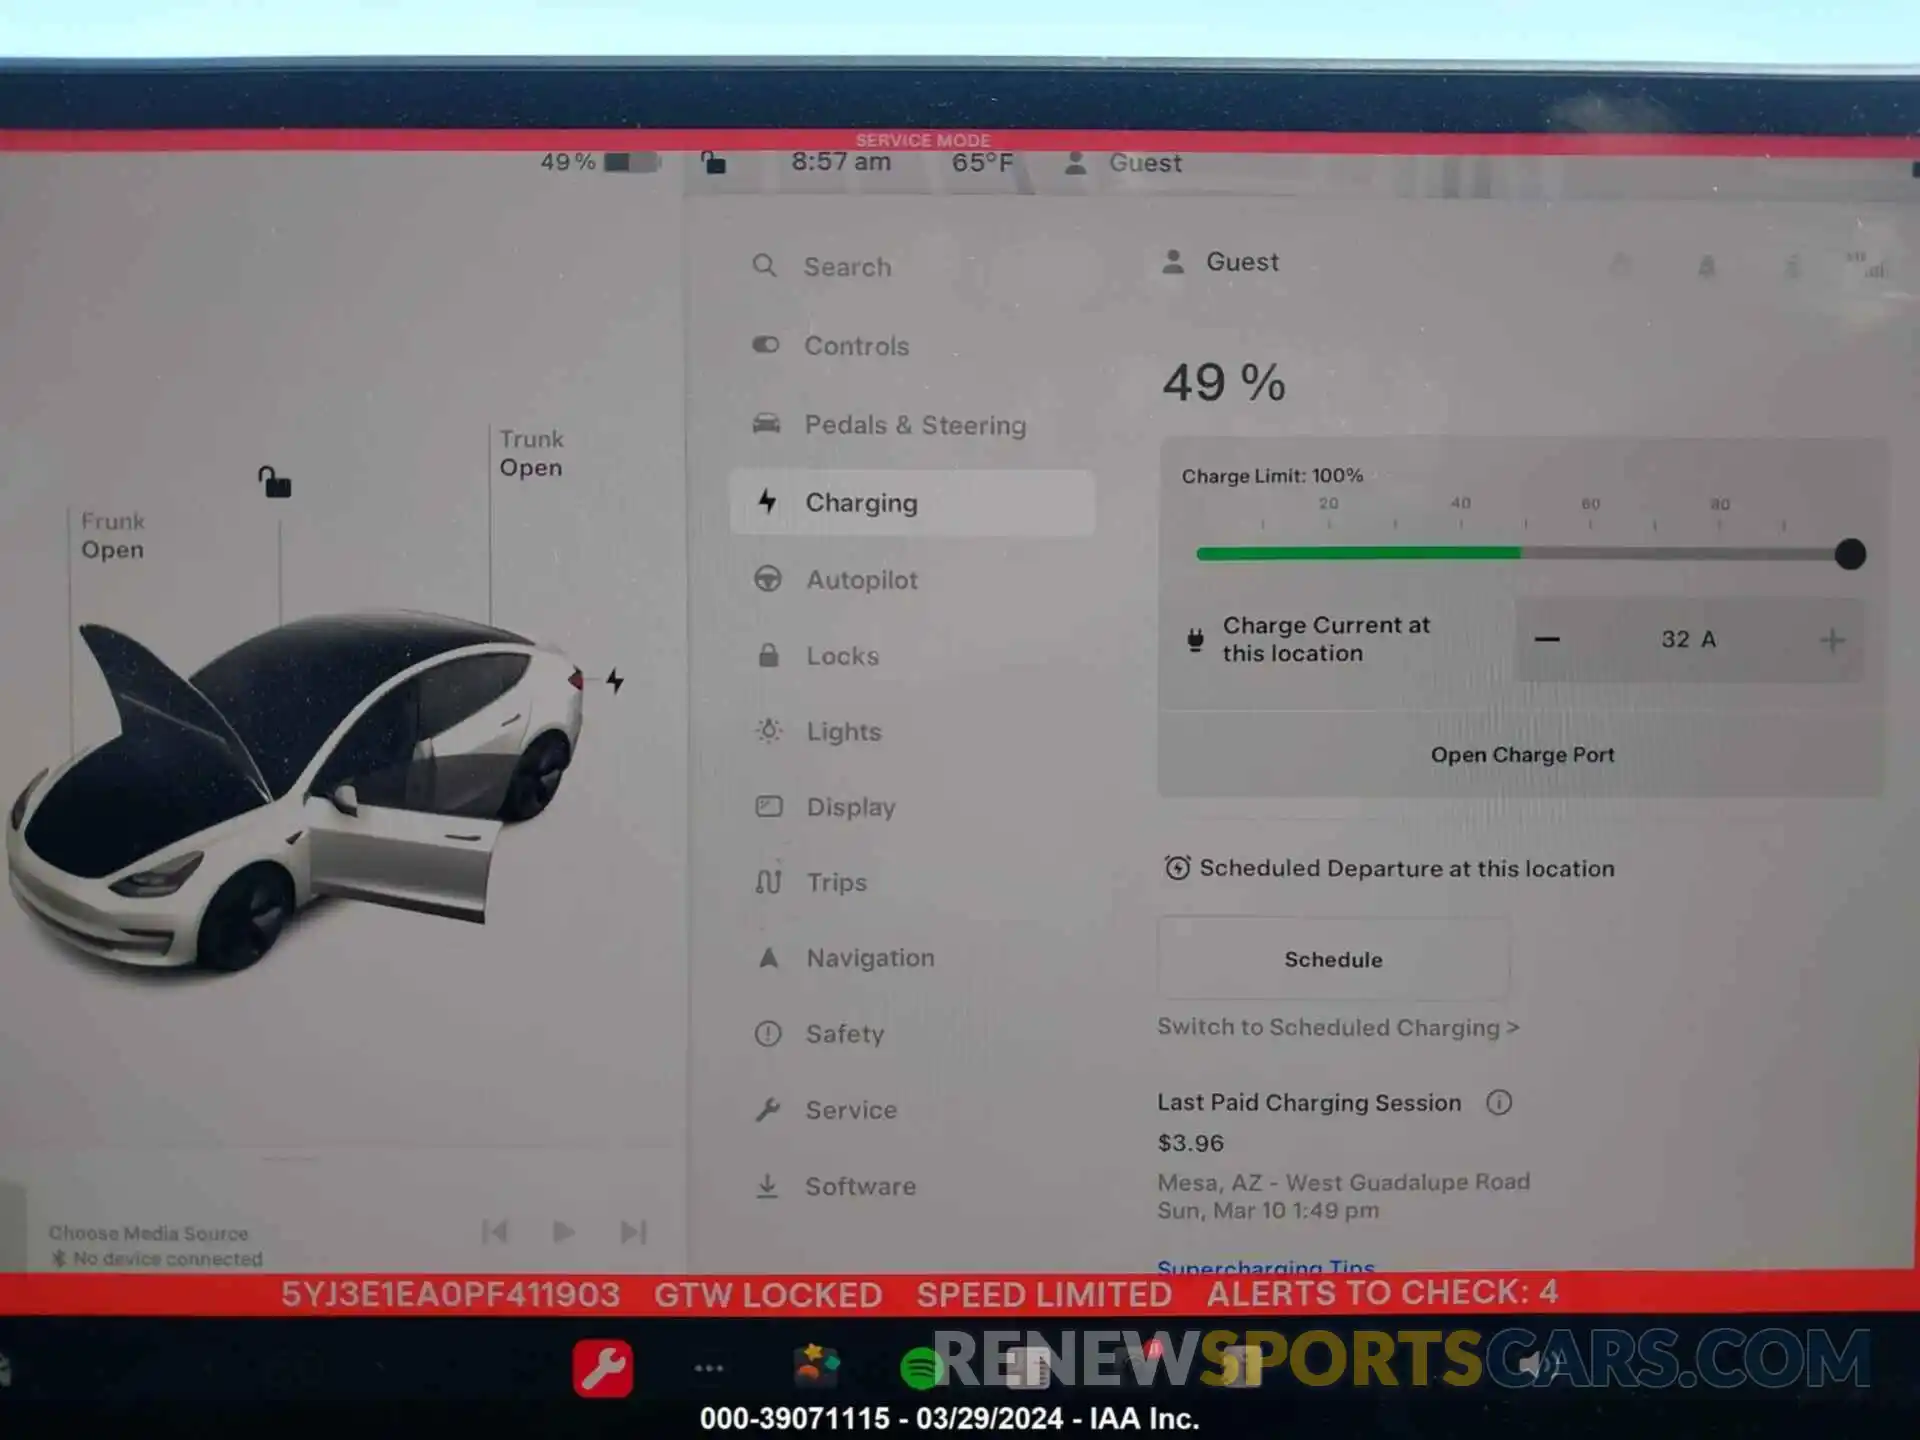Open the Safety settings icon
This screenshot has height=1440, width=1920.
click(x=765, y=1035)
